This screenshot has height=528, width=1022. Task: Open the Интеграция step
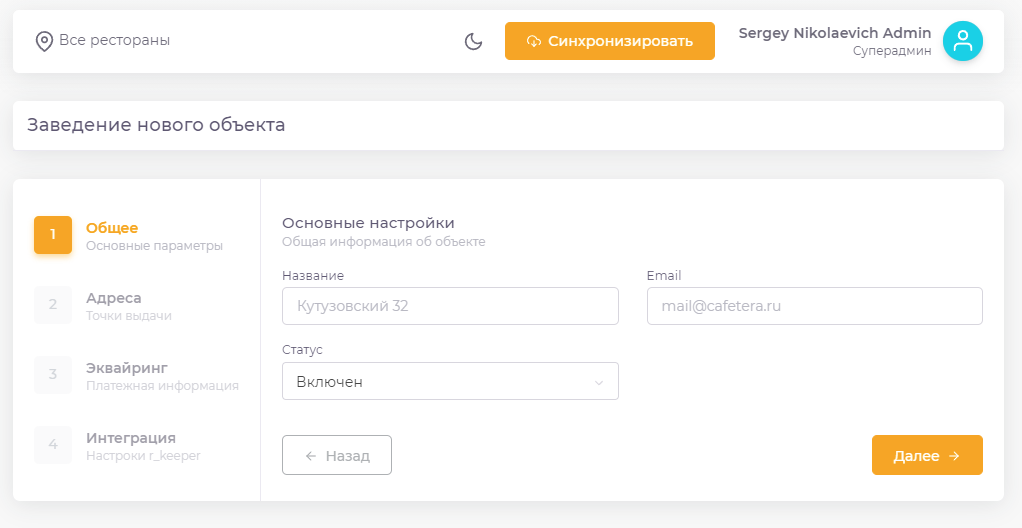pos(130,438)
